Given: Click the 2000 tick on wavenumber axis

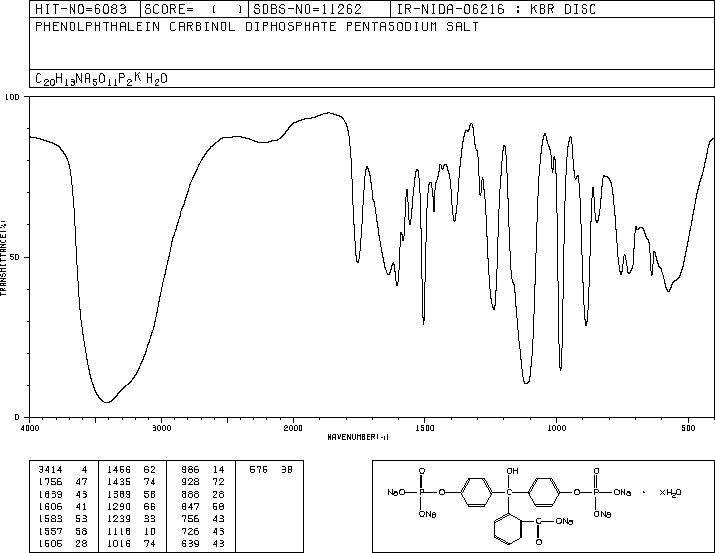Looking at the screenshot, I should click(x=292, y=428).
